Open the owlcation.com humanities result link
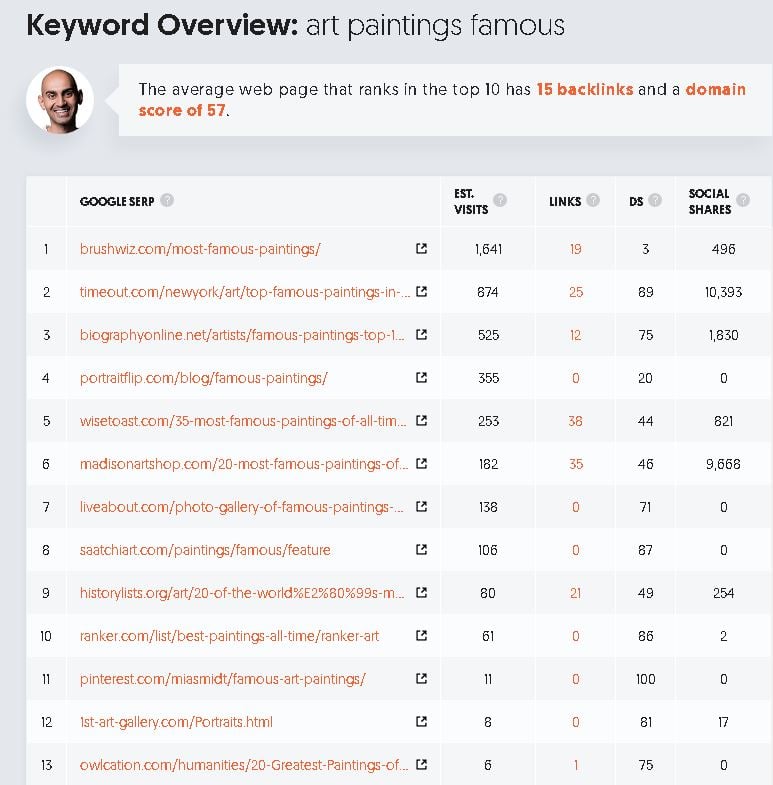Viewport: 773px width, 785px height. click(244, 765)
